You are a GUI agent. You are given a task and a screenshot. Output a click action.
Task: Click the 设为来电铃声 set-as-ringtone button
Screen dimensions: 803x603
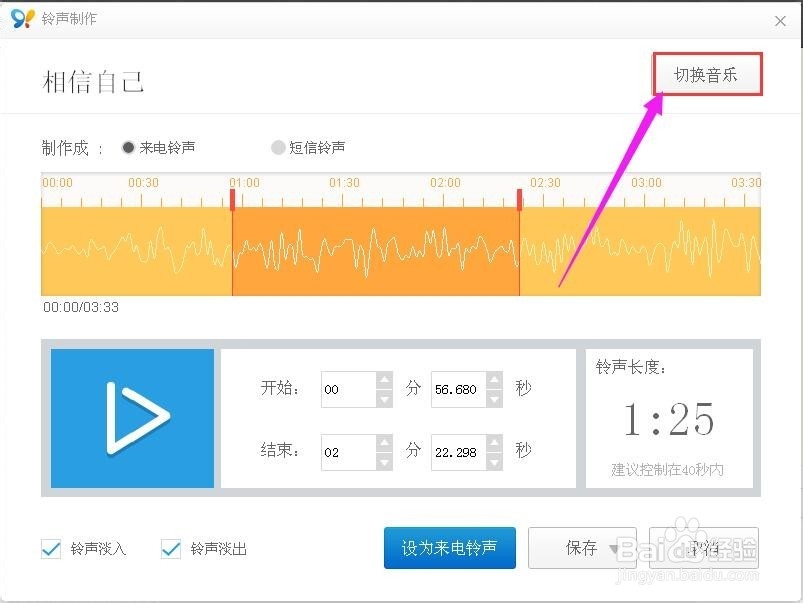coord(449,548)
